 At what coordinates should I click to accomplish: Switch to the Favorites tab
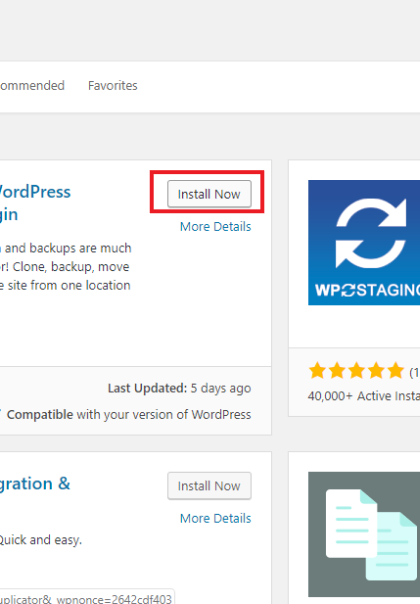pos(113,86)
